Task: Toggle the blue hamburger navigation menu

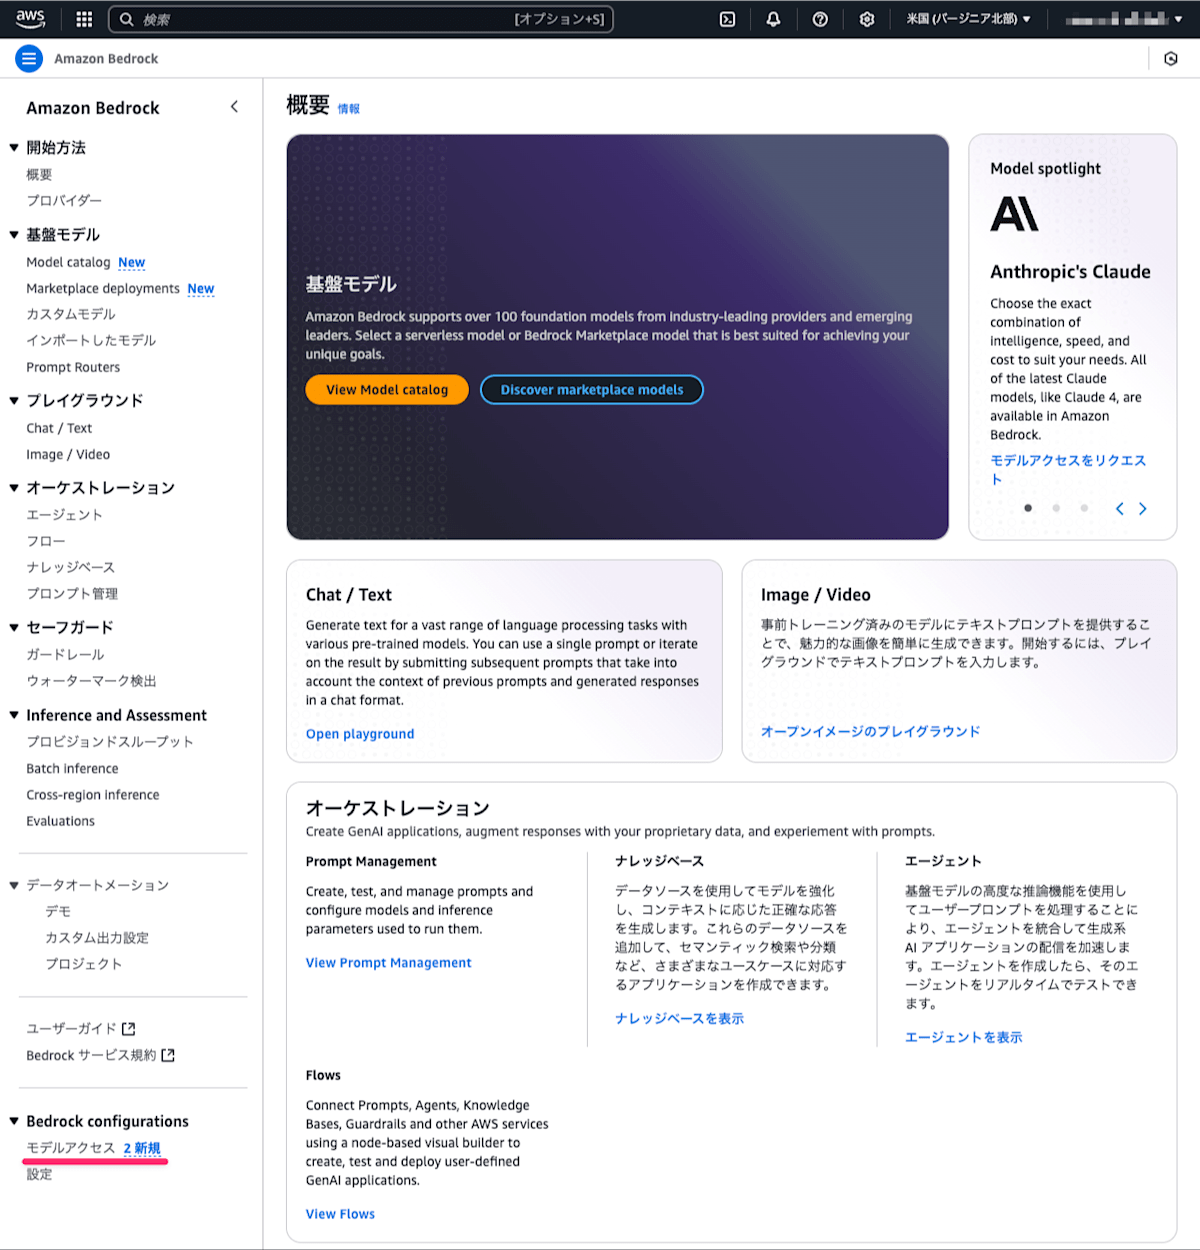Action: tap(29, 59)
